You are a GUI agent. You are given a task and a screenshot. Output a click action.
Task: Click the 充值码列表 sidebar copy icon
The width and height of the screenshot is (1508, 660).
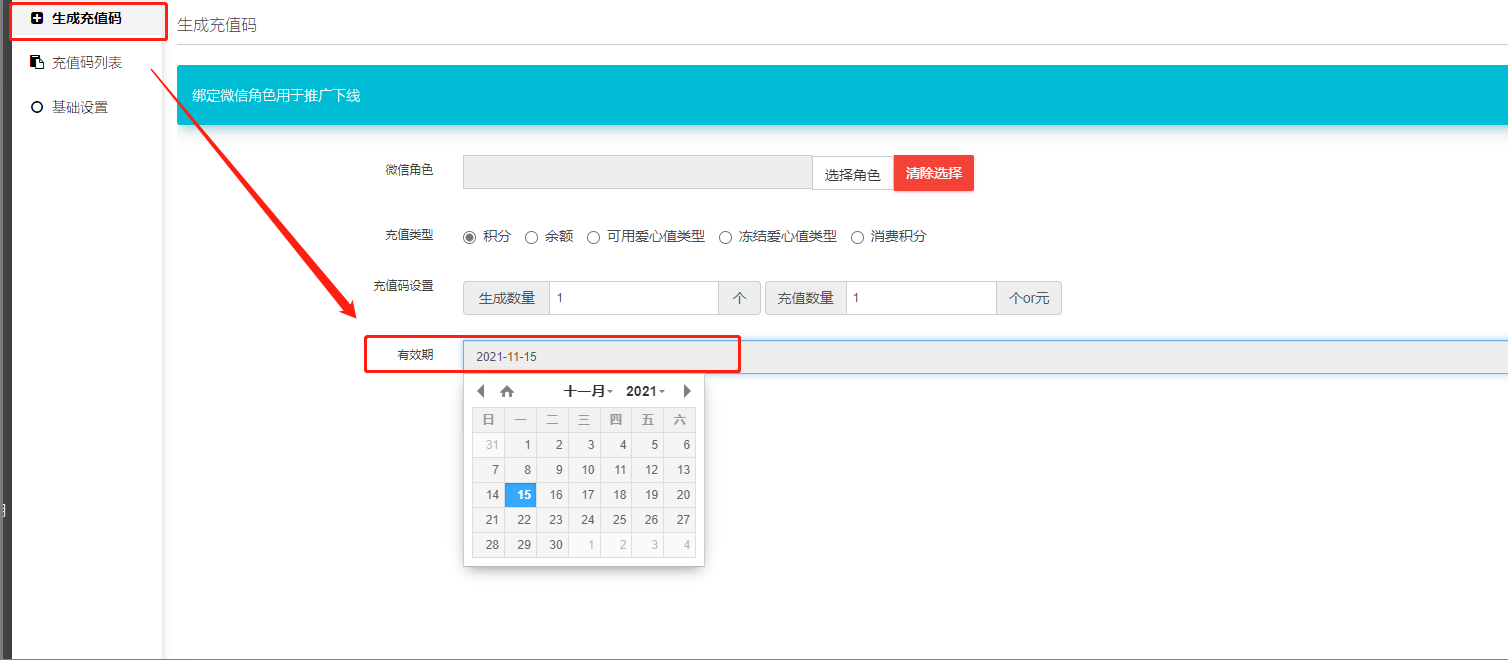[x=37, y=62]
